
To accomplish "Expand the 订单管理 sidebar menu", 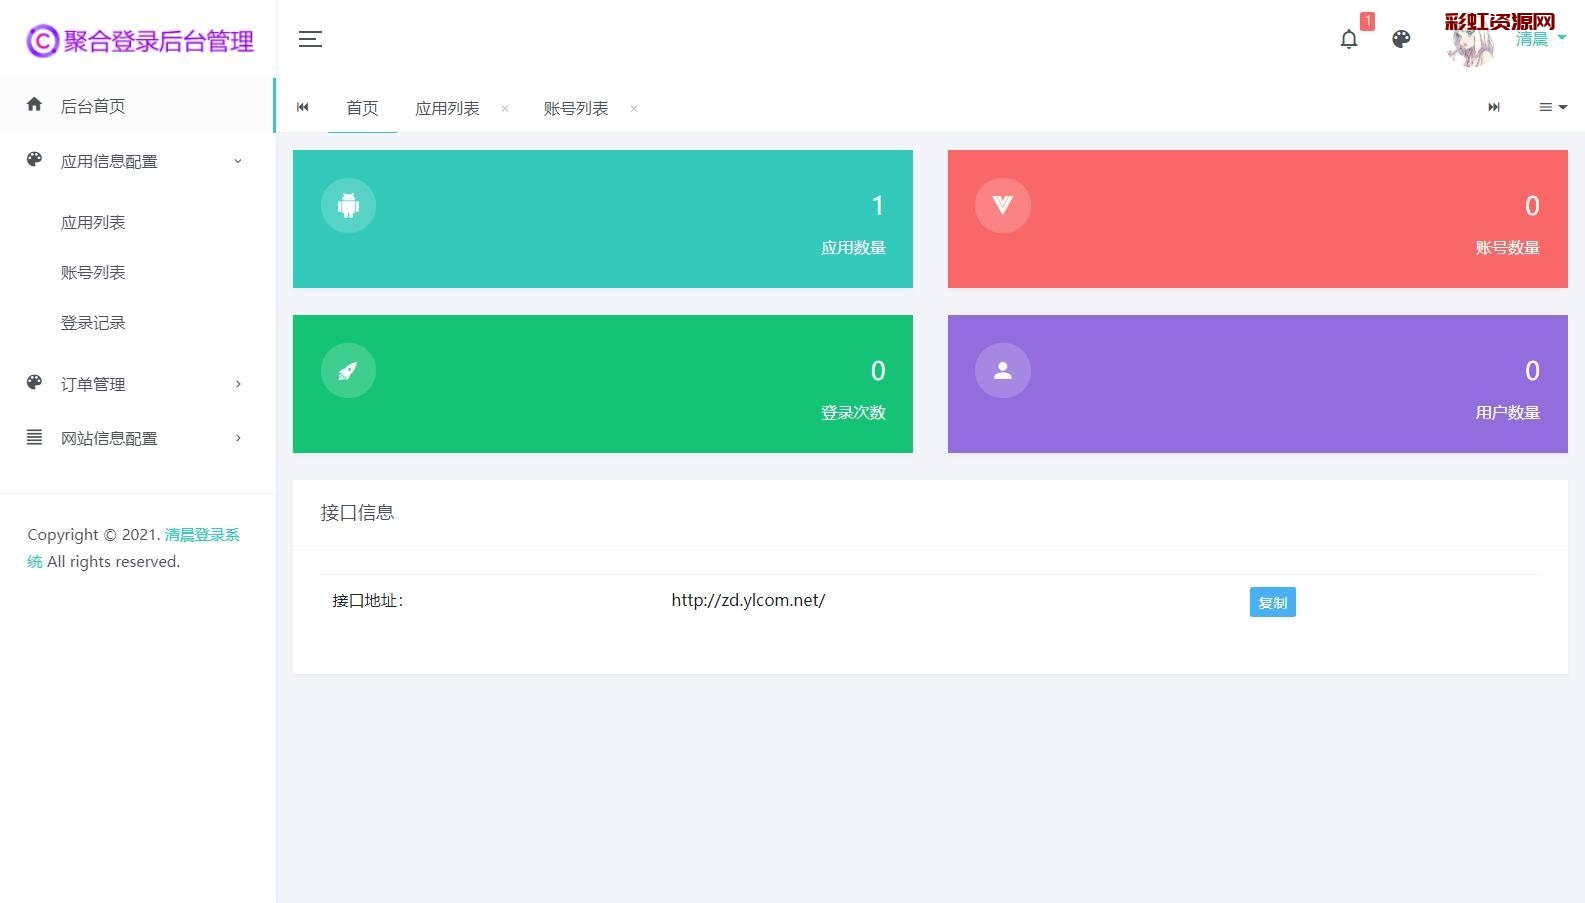I will pyautogui.click(x=137, y=384).
